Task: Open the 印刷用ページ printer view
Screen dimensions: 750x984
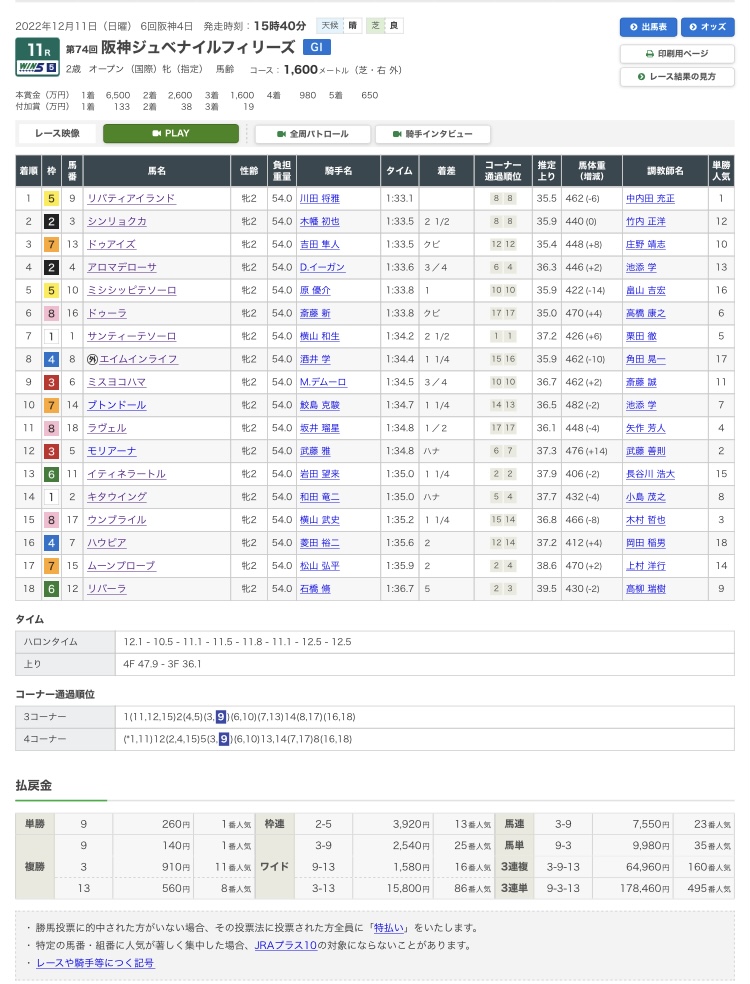Action: (677, 54)
